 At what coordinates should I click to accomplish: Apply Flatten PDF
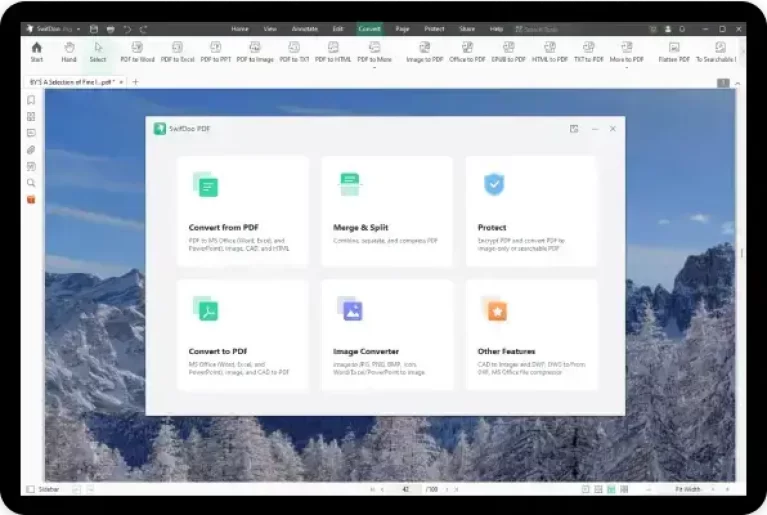click(x=674, y=52)
